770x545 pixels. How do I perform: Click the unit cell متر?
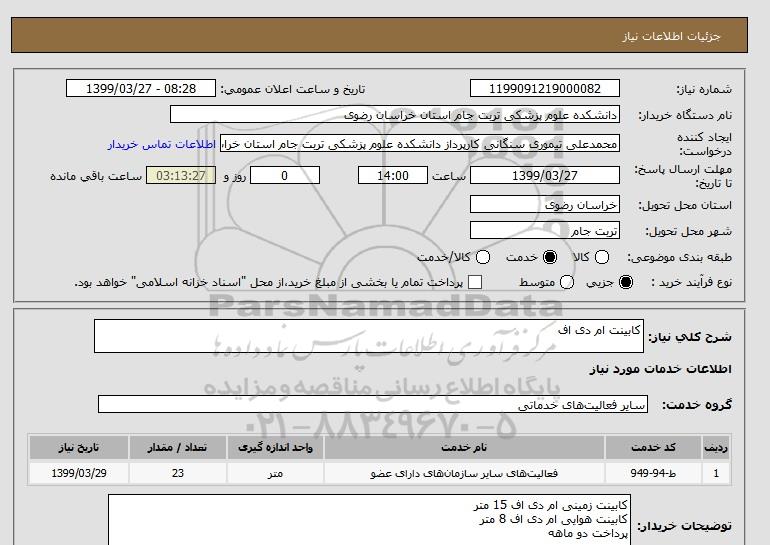[x=275, y=473]
